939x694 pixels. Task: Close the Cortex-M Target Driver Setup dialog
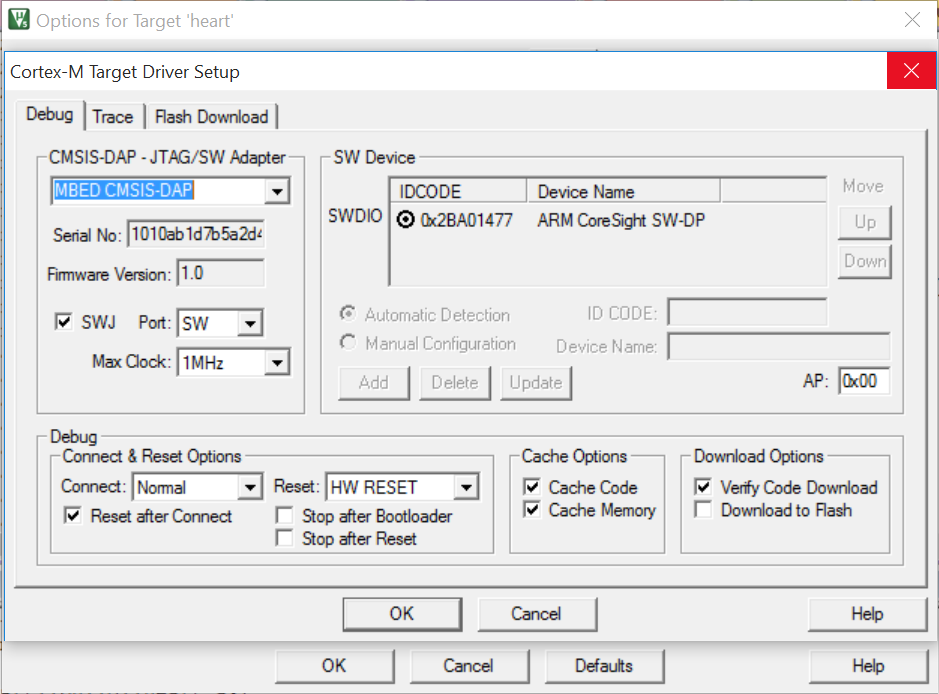pos(911,71)
